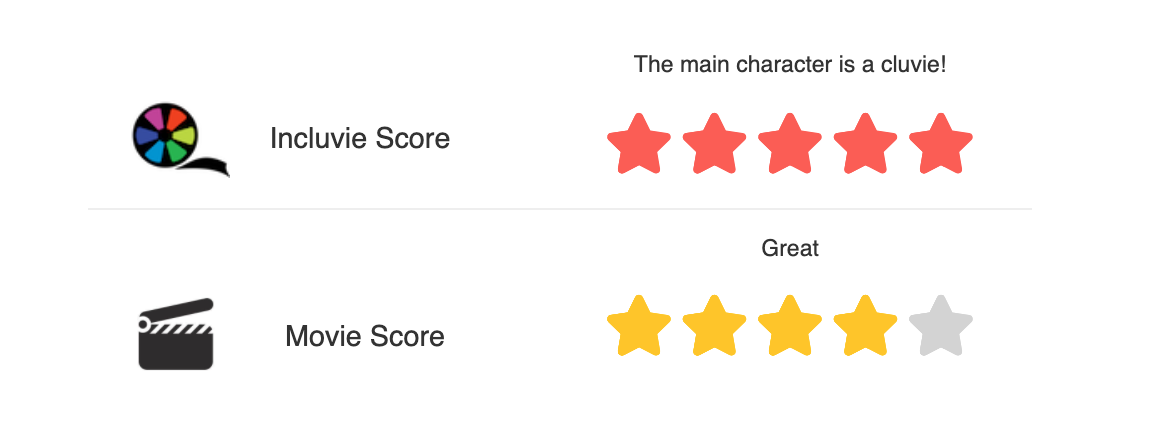Rate Incluvie Score five stars
The height and width of the screenshot is (434, 1156).
click(x=941, y=144)
